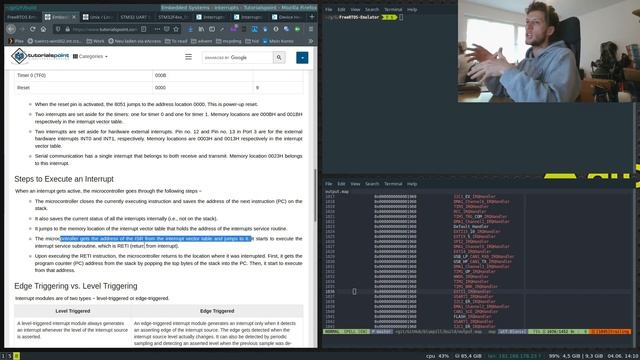Viewport: 640px width, 360px height.
Task: Open the To read bookmarks folder
Action: pyautogui.click(x=176, y=41)
